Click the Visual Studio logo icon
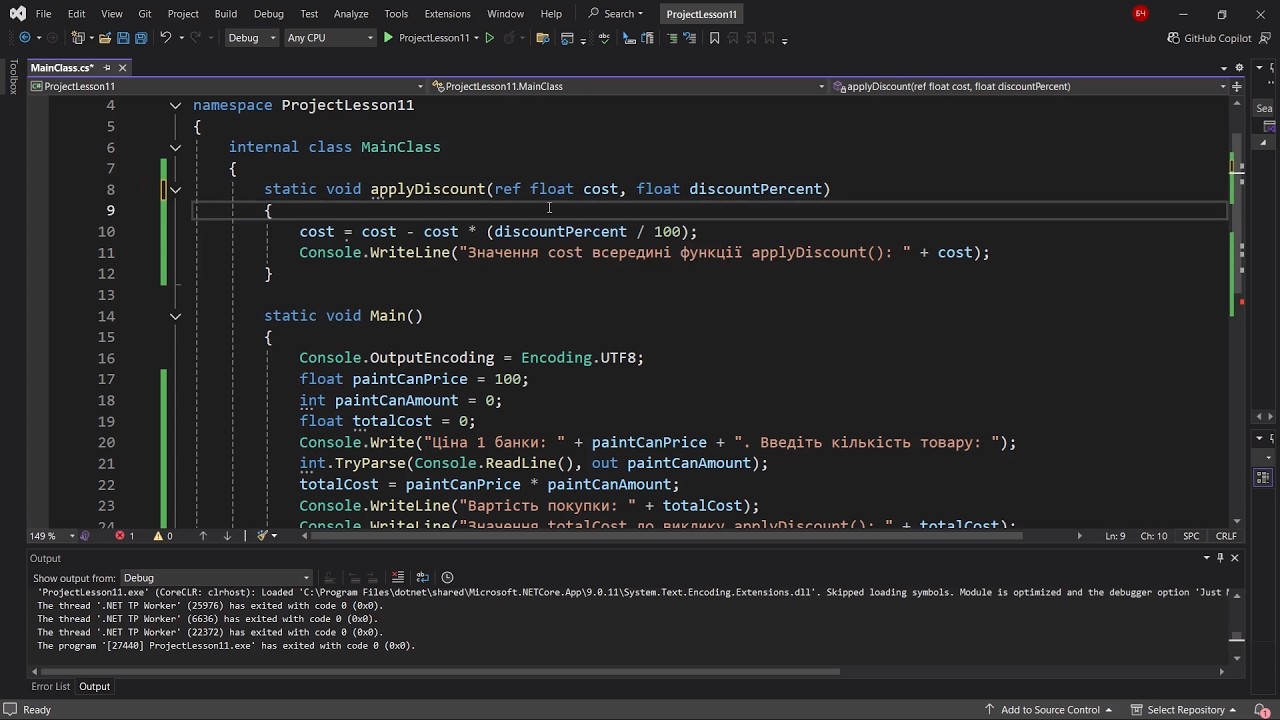1280x720 pixels. tap(17, 14)
